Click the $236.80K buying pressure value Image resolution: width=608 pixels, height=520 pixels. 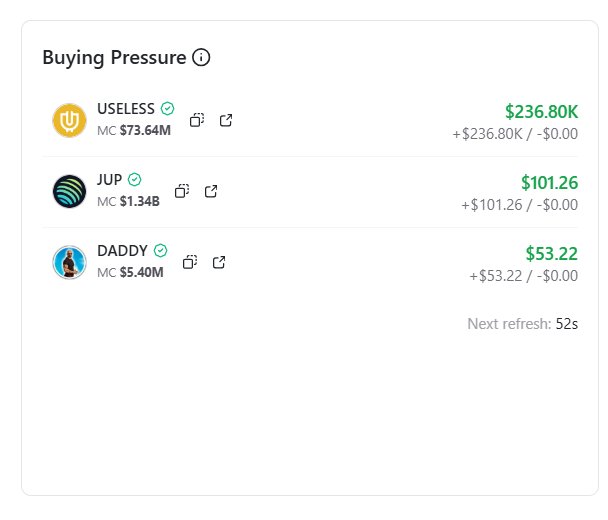coord(541,112)
